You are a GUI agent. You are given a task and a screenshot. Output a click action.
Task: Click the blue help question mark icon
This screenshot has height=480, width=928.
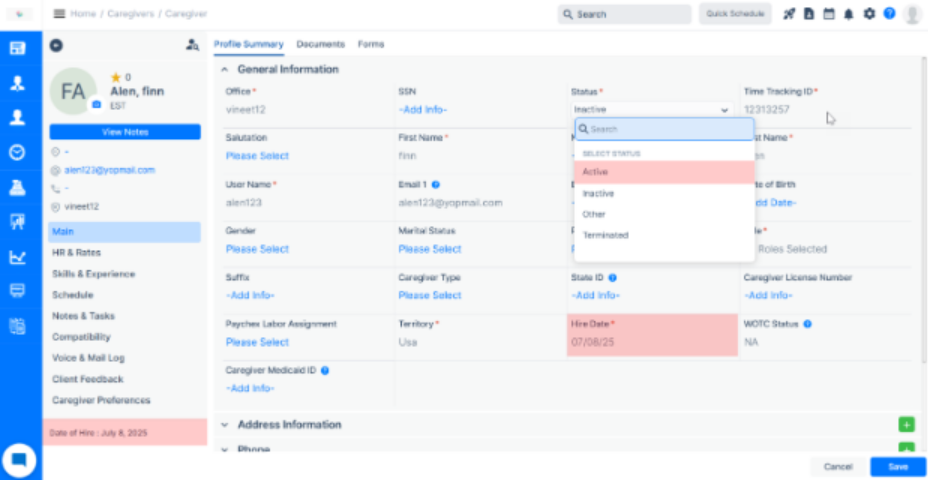[x=889, y=14]
